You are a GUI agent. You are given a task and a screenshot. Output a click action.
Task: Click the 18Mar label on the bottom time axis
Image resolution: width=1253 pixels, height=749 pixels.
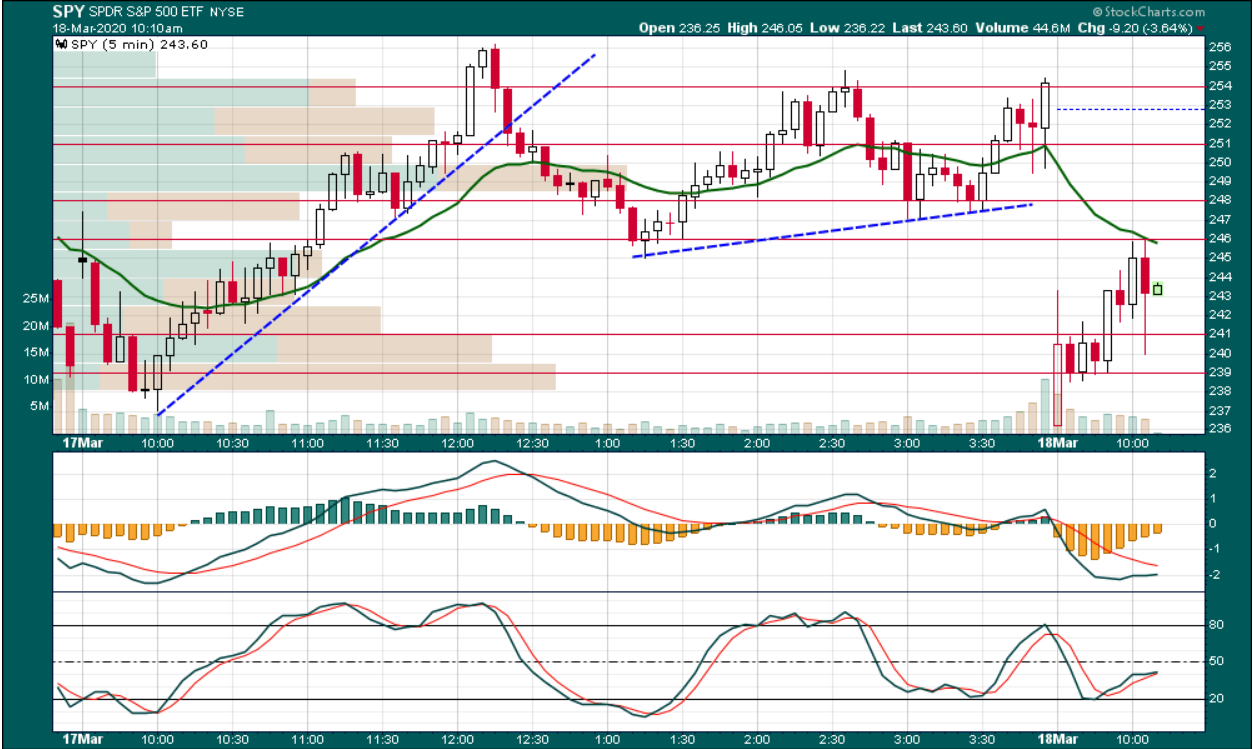pyautogui.click(x=1059, y=741)
